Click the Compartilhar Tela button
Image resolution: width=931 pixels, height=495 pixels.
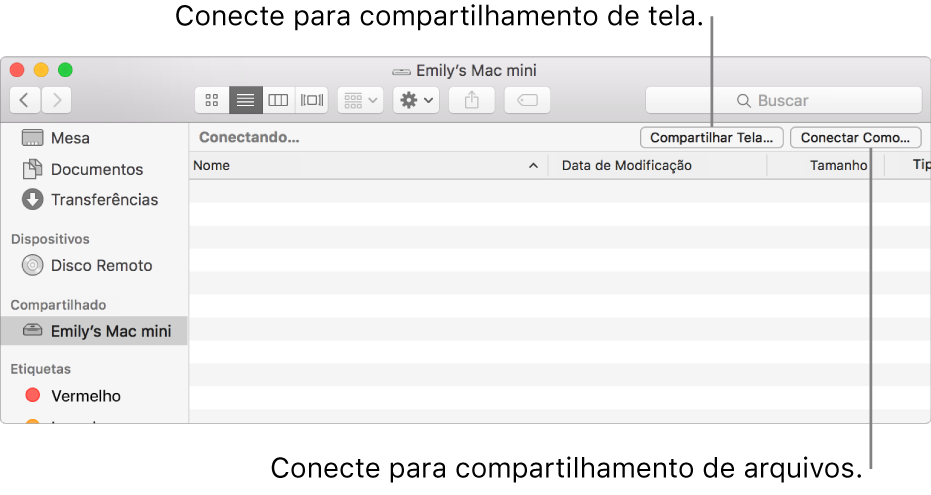click(711, 138)
